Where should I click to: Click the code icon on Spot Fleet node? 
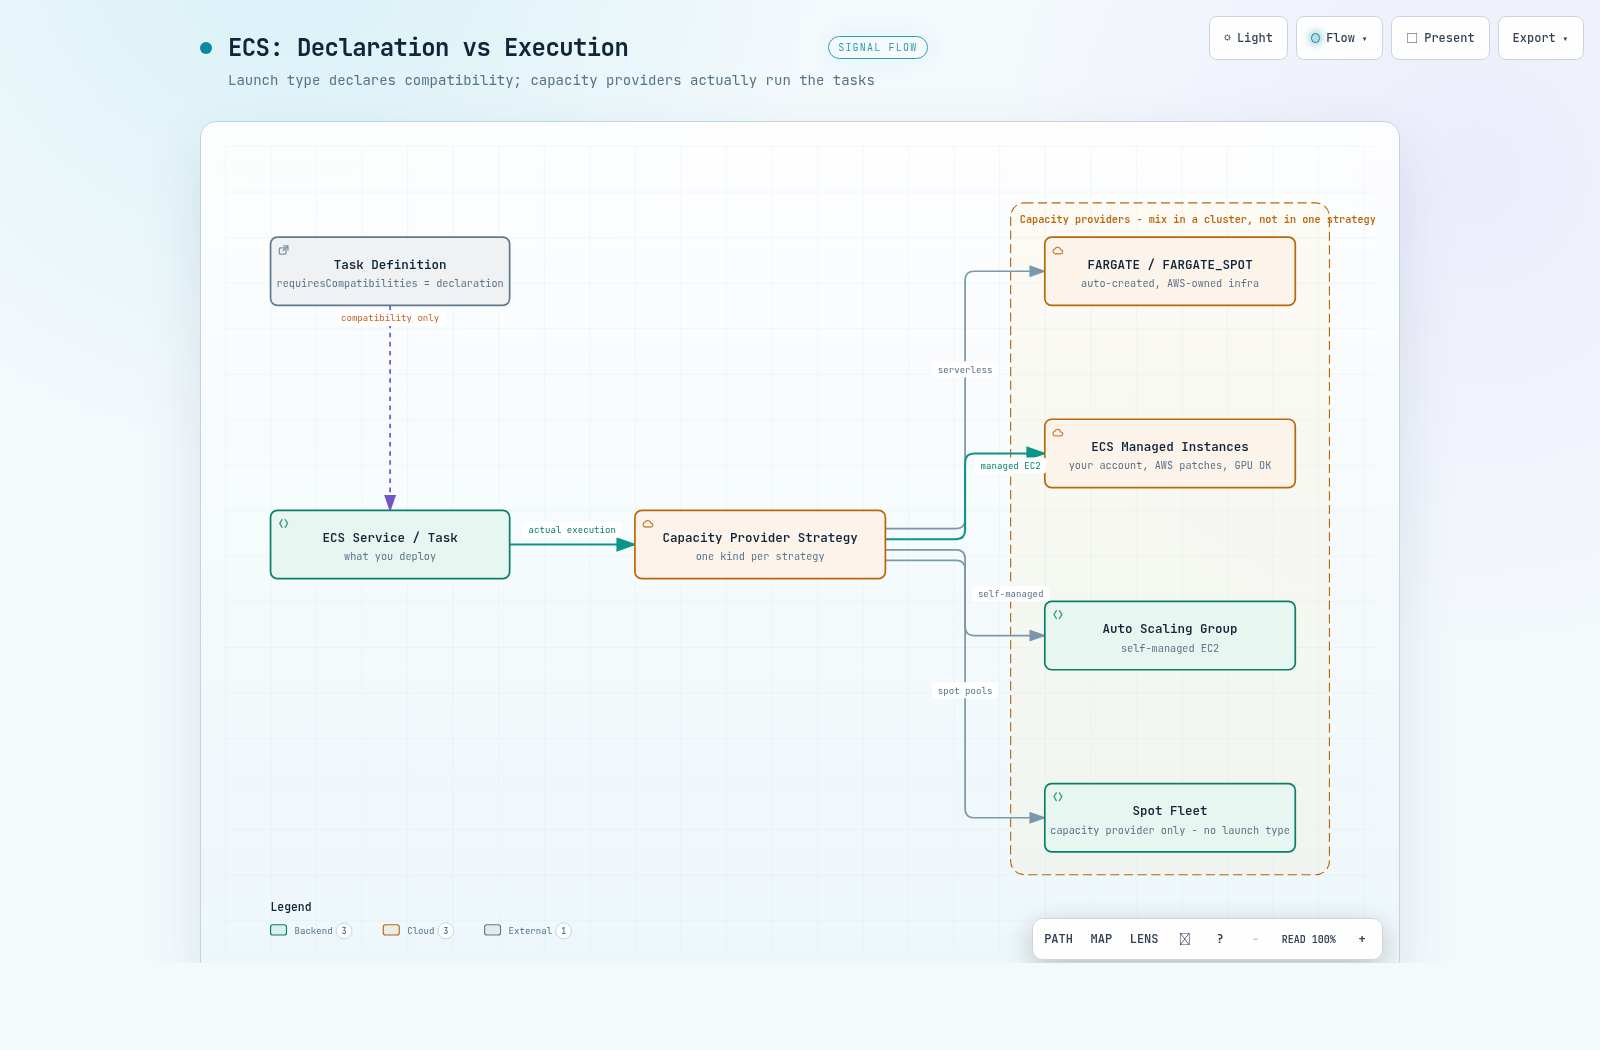[x=1058, y=796]
